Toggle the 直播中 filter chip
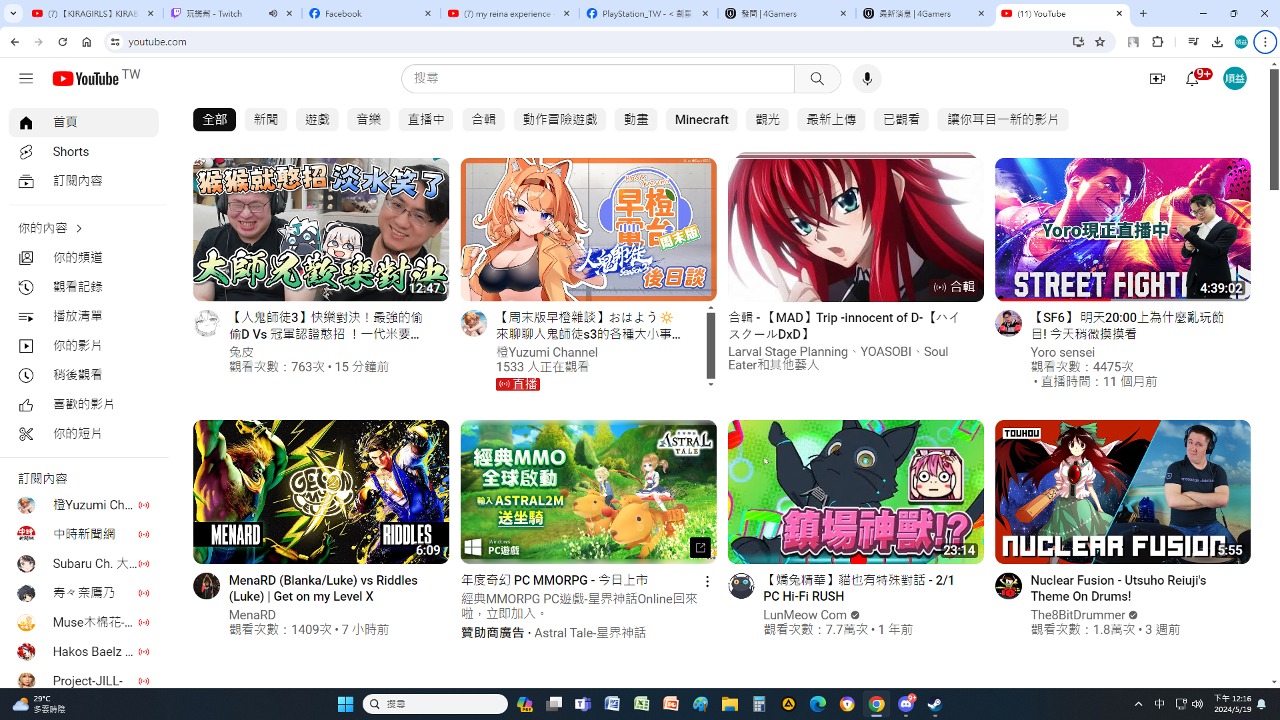 [426, 119]
